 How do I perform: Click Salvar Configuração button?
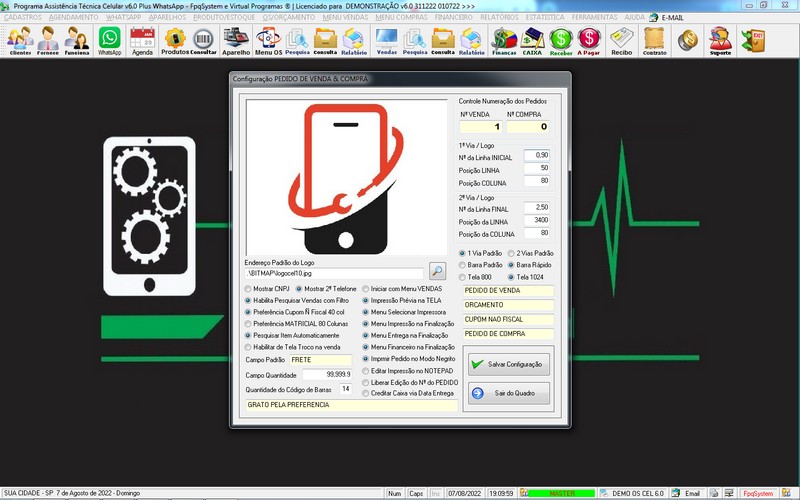pos(509,364)
